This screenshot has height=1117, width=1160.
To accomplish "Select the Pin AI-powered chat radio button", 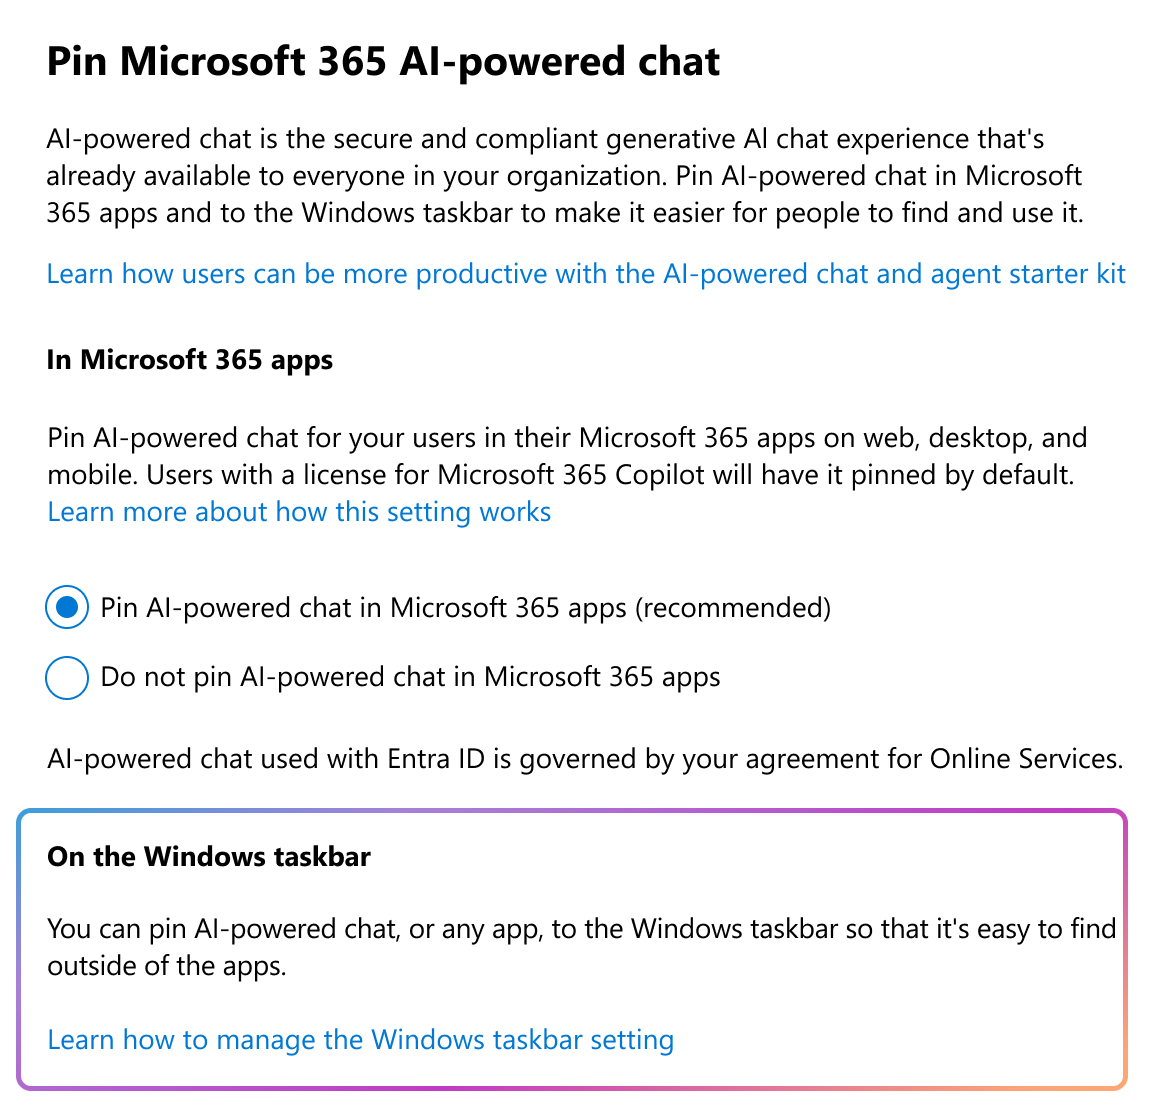I will point(67,607).
